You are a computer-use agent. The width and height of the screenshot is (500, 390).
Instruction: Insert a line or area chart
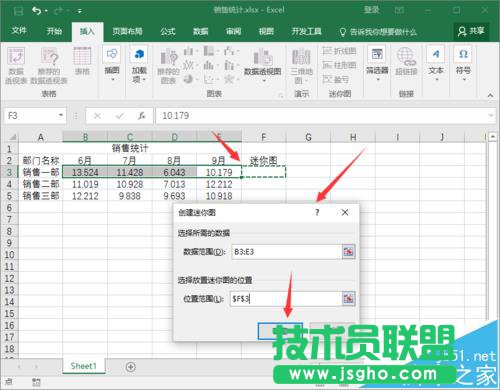point(190,65)
